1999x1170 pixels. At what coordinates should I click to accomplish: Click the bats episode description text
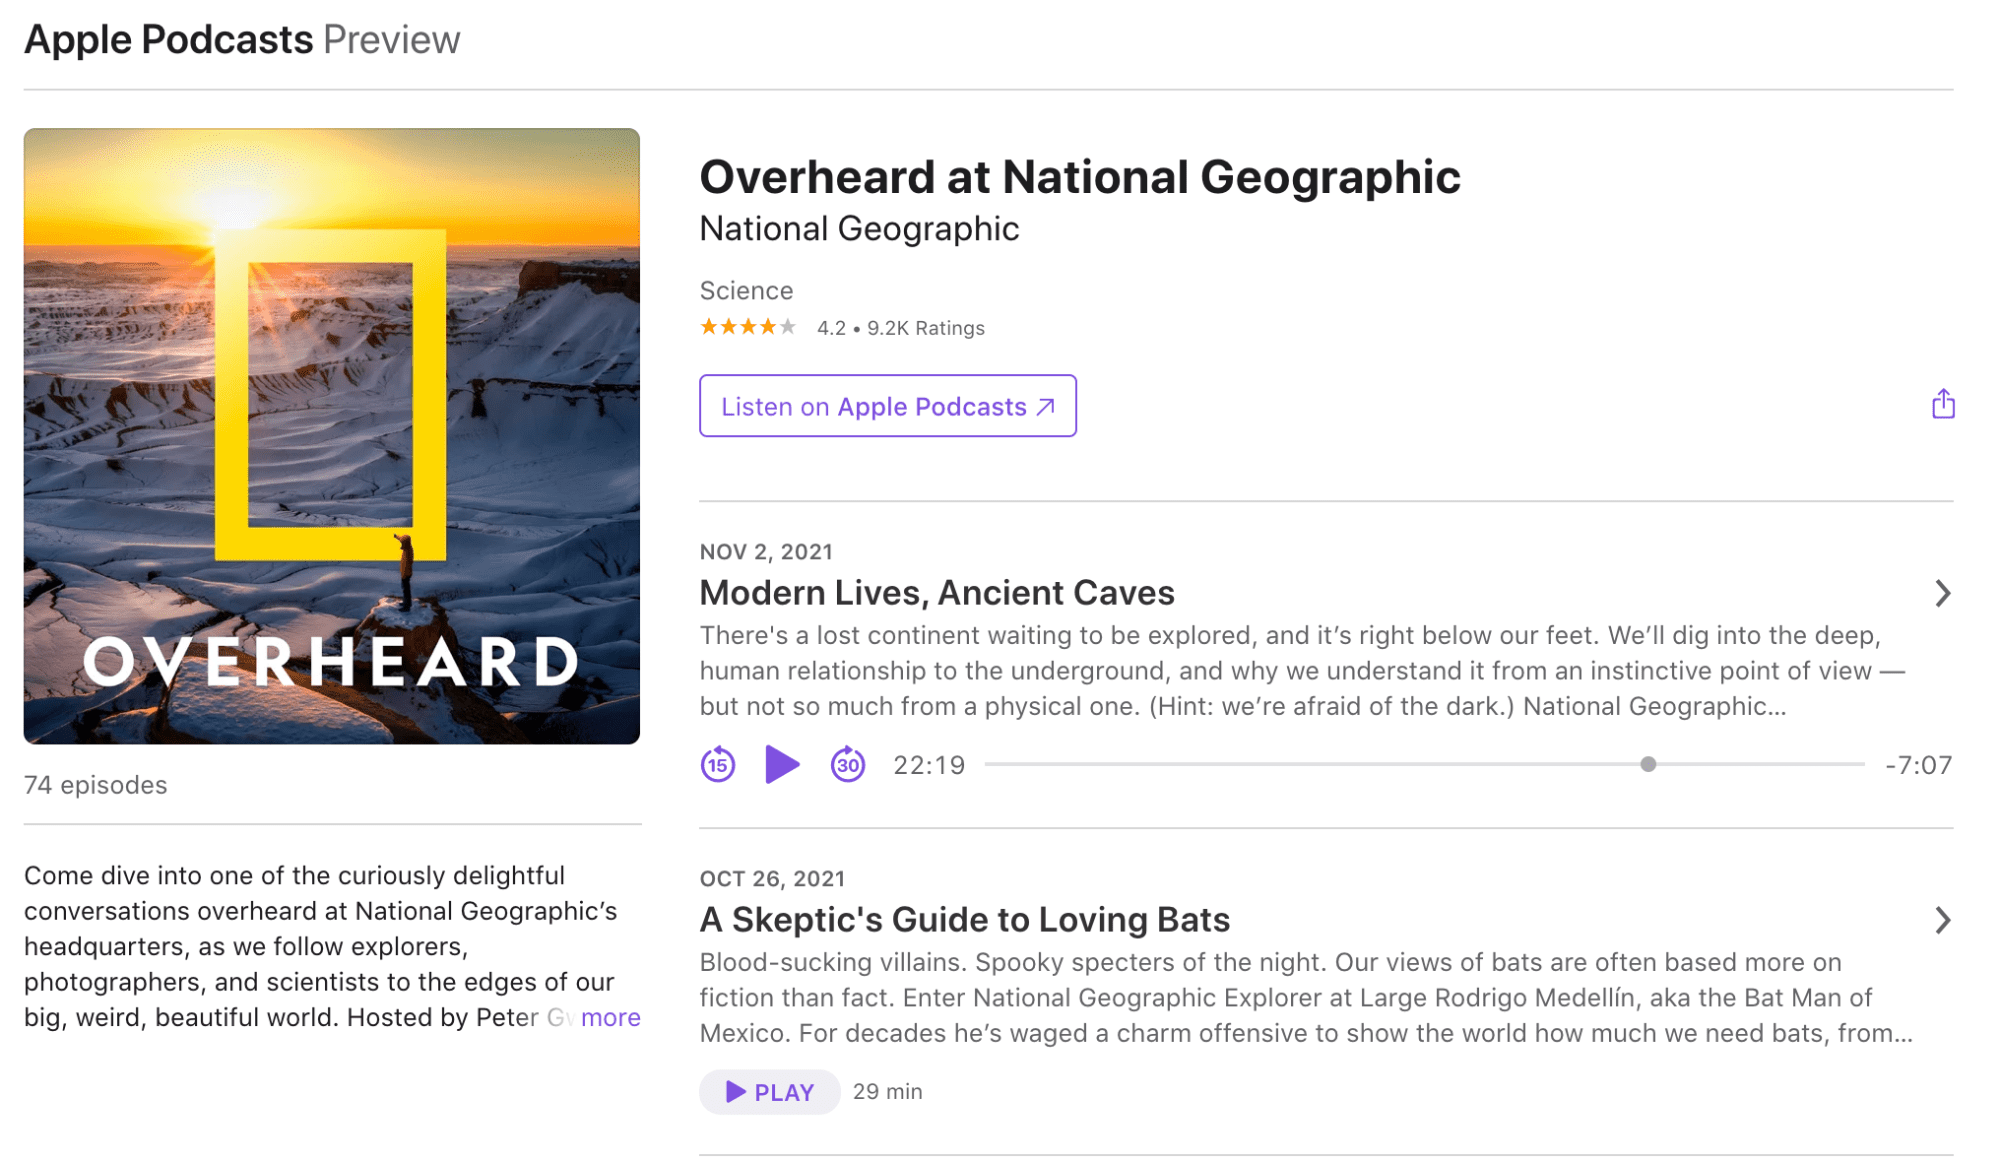click(1306, 998)
